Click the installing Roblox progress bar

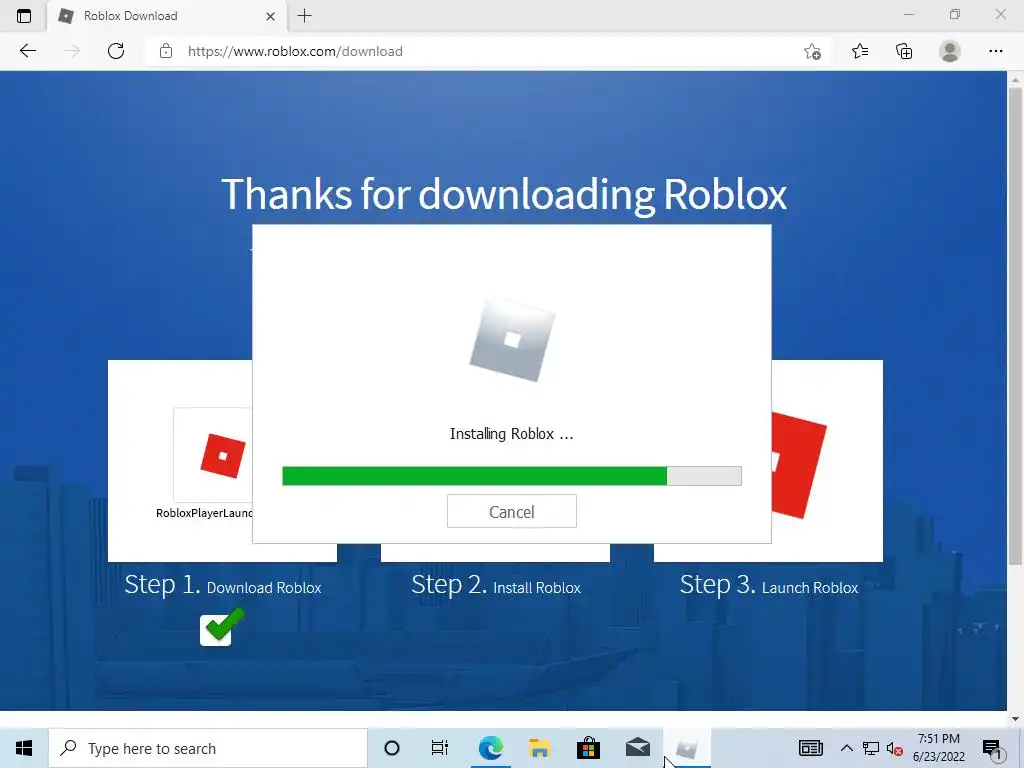coord(511,476)
